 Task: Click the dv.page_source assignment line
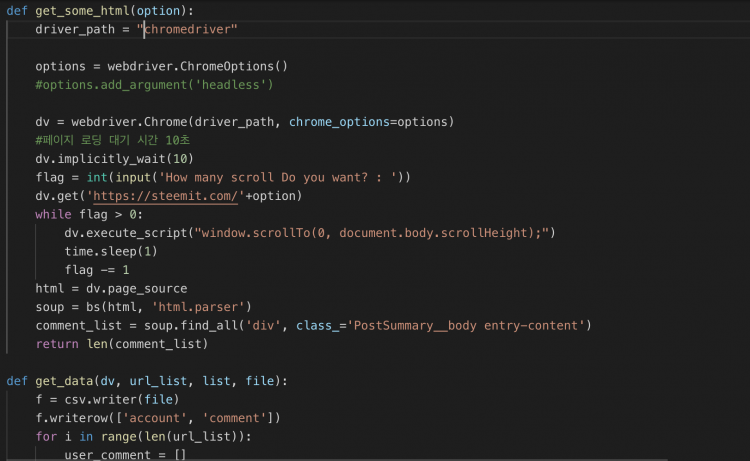110,288
